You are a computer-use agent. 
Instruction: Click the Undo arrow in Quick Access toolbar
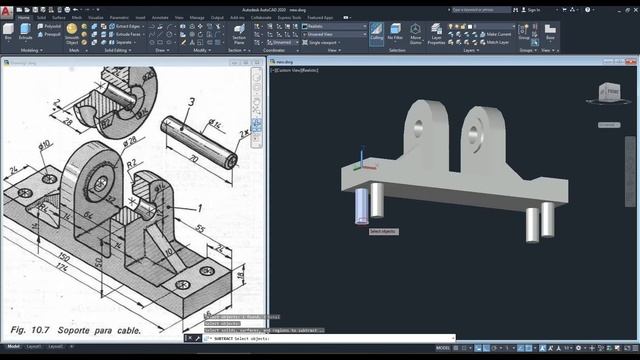tap(76, 9)
